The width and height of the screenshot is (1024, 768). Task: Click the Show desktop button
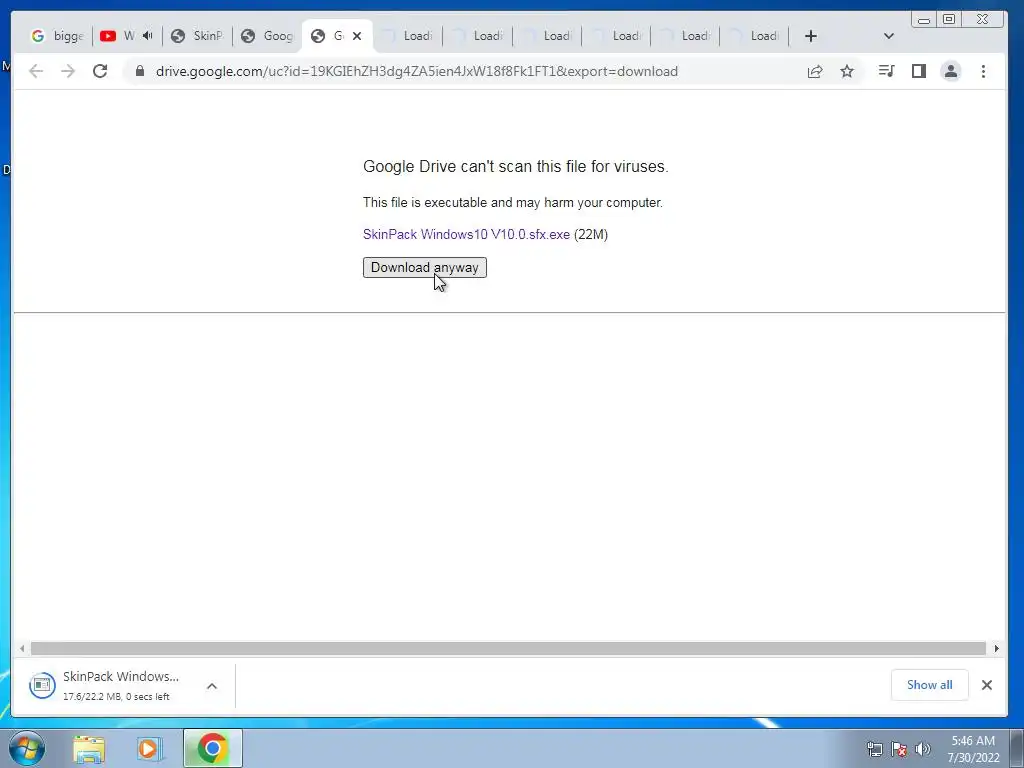coord(1017,748)
